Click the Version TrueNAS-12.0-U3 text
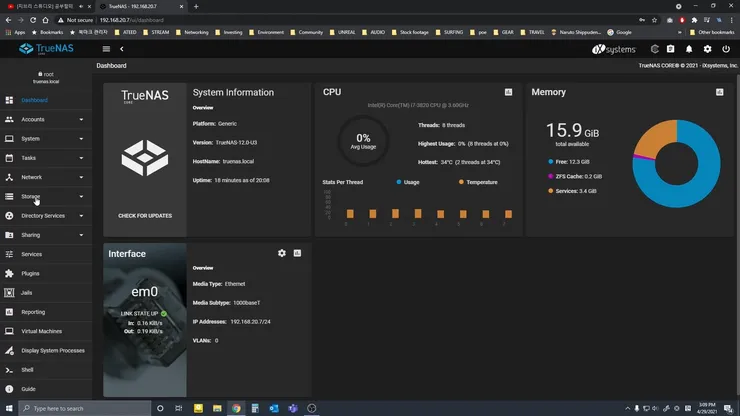This screenshot has width=740, height=416. 236,142
